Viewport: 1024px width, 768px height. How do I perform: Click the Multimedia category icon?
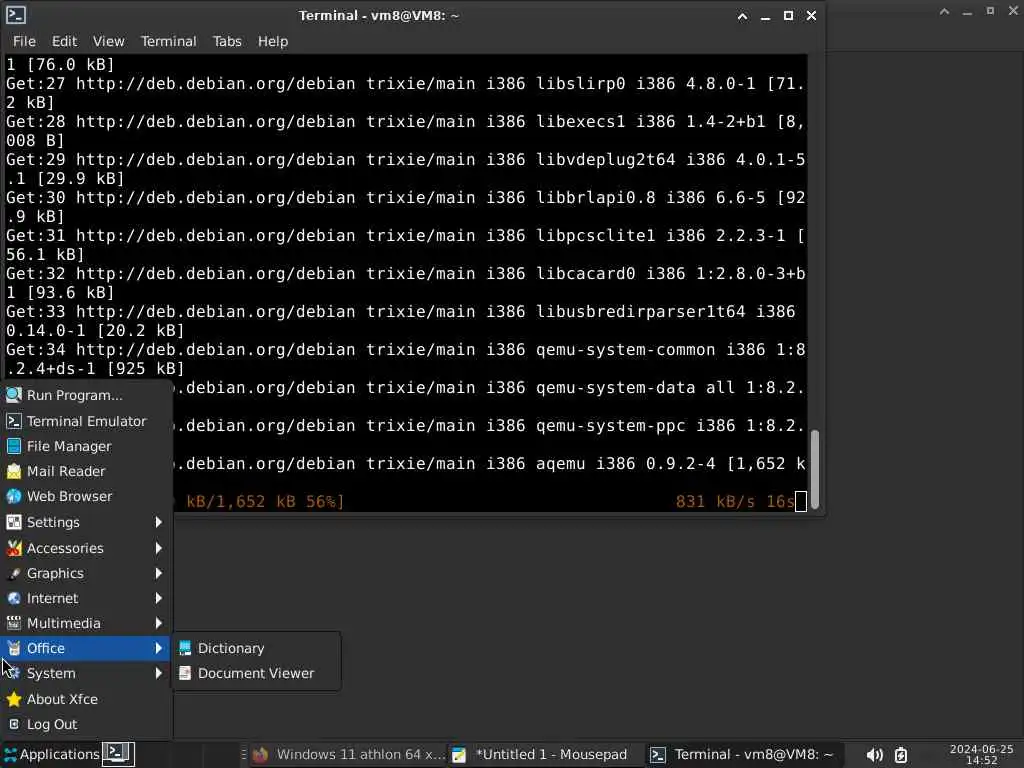(14, 623)
